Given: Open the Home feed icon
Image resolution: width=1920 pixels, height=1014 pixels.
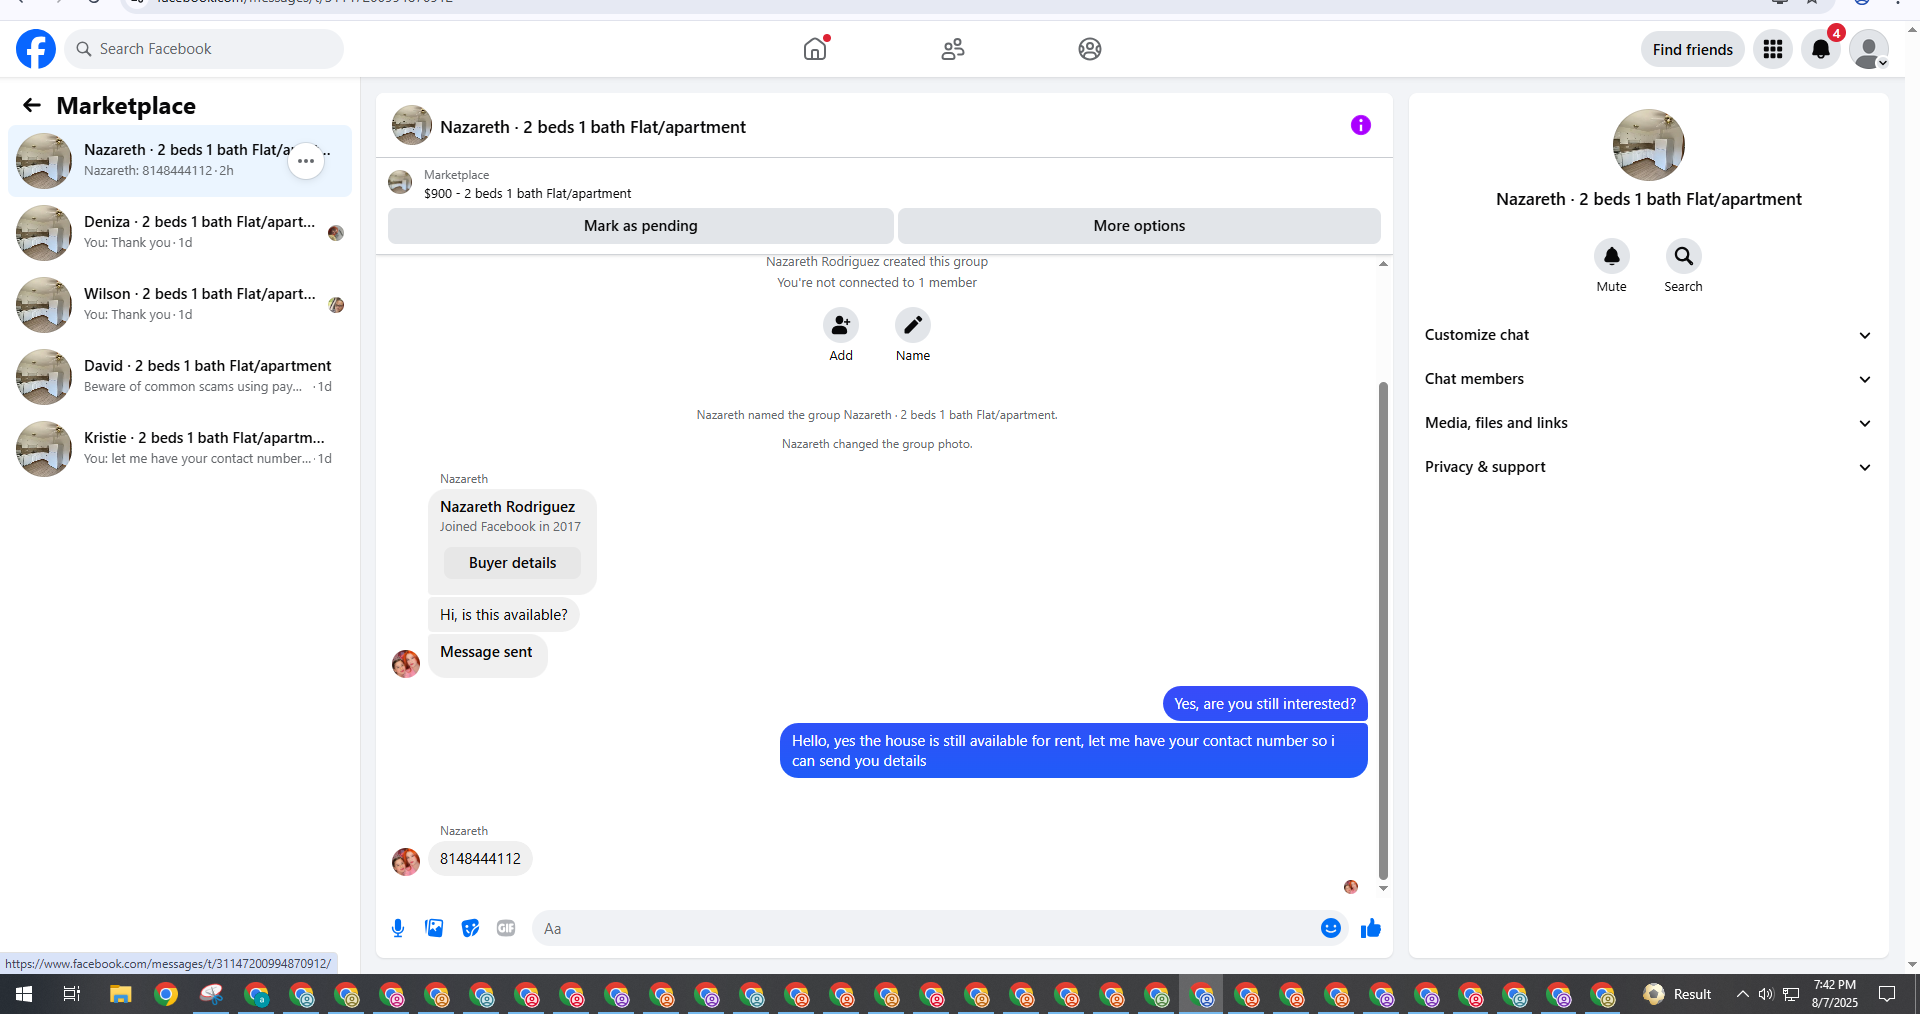Looking at the screenshot, I should click(x=816, y=48).
